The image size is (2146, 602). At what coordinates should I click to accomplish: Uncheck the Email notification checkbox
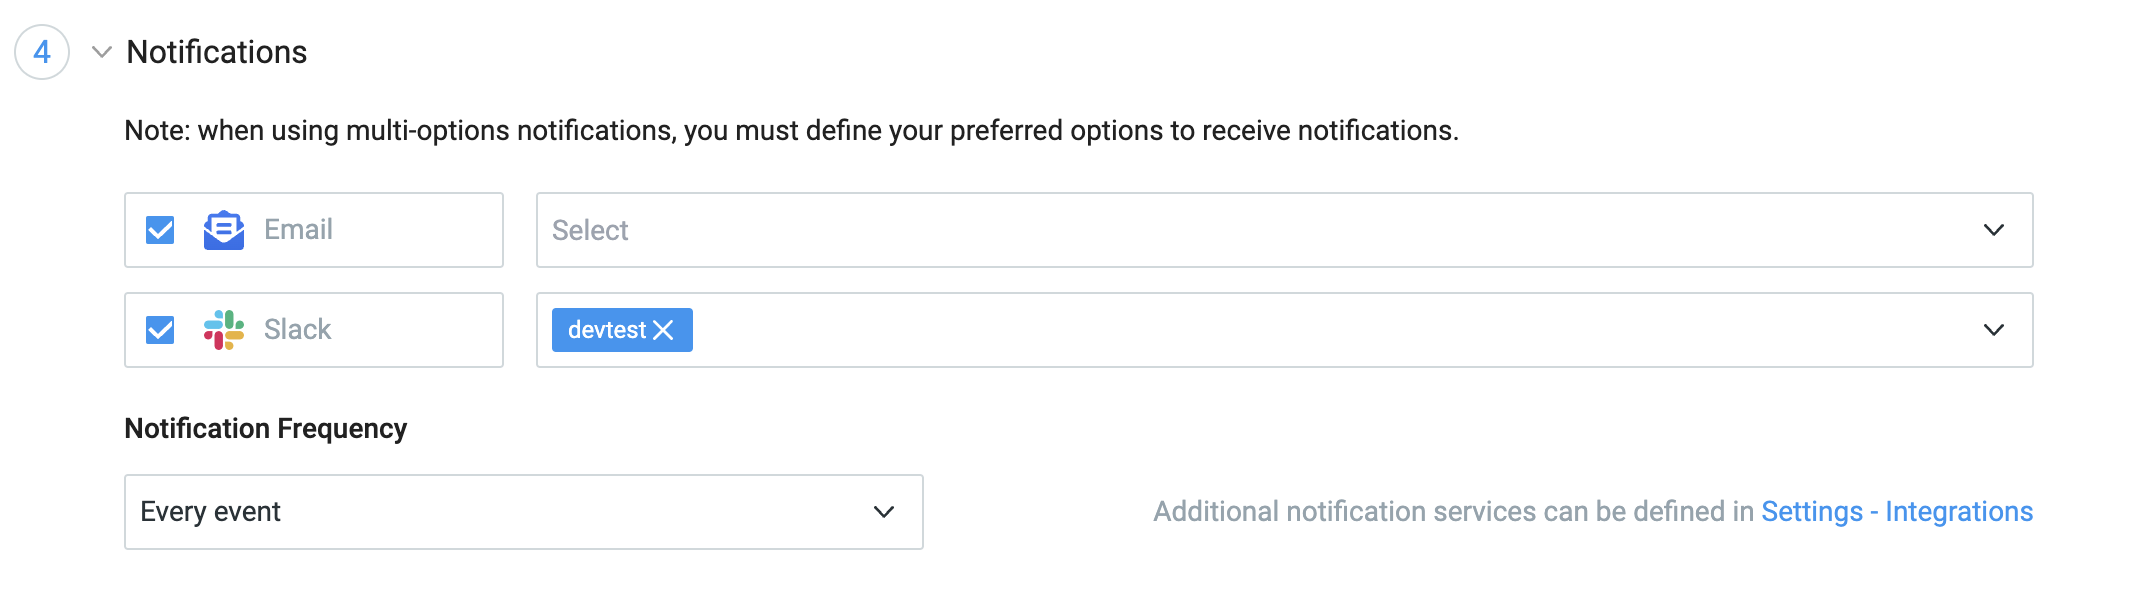[x=160, y=230]
